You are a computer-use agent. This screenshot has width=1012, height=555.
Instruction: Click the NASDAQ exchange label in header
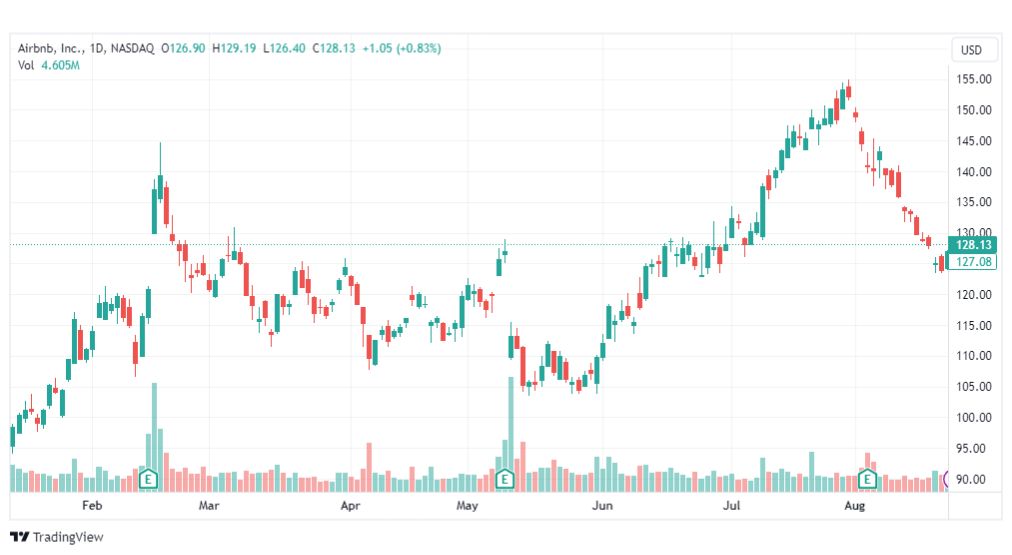132,48
